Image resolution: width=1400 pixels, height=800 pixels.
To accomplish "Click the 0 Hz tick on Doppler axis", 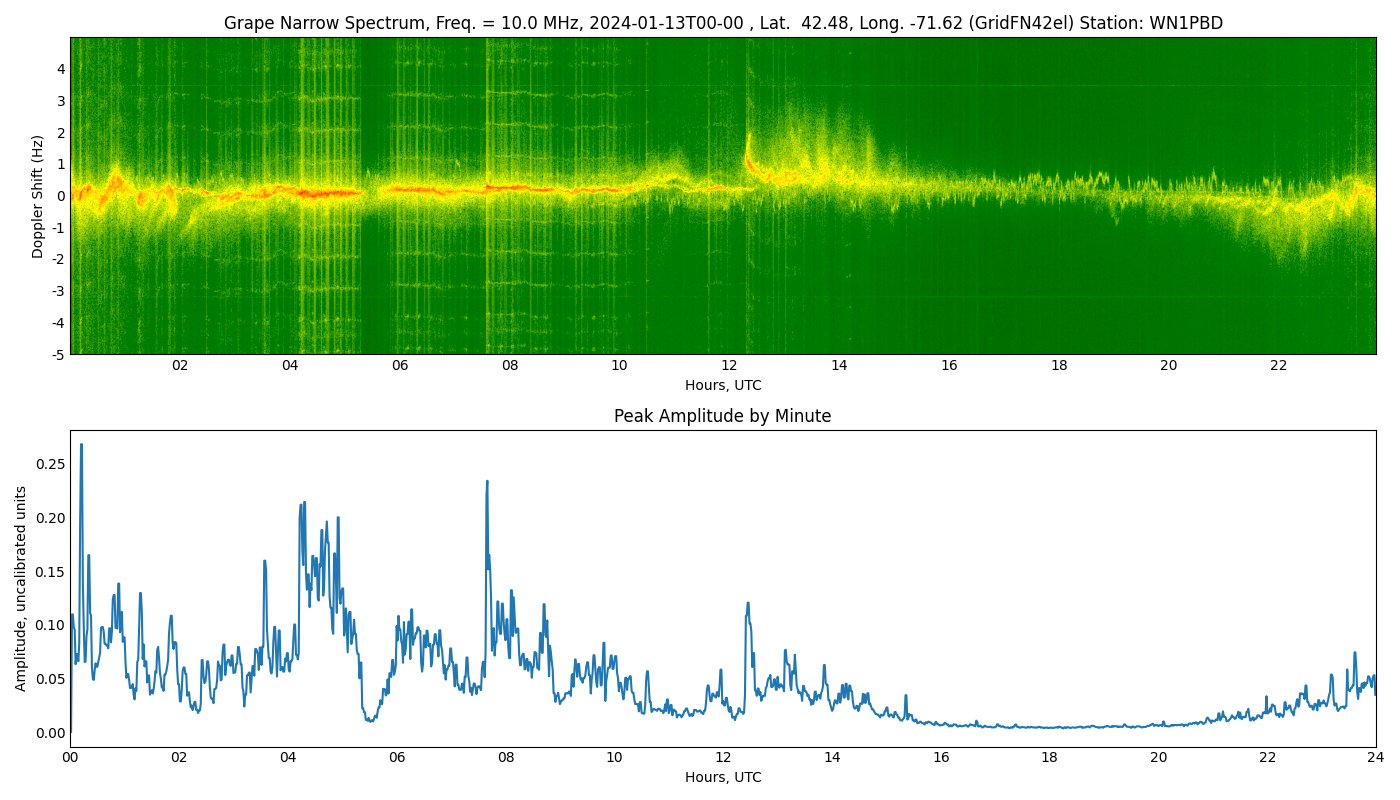I will click(61, 196).
